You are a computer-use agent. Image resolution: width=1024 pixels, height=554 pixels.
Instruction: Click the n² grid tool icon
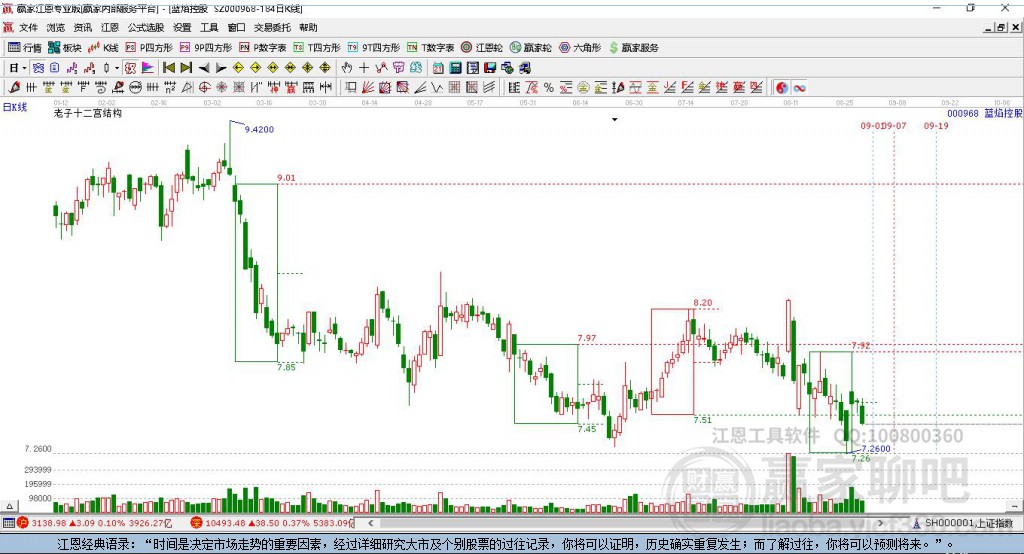pyautogui.click(x=170, y=88)
